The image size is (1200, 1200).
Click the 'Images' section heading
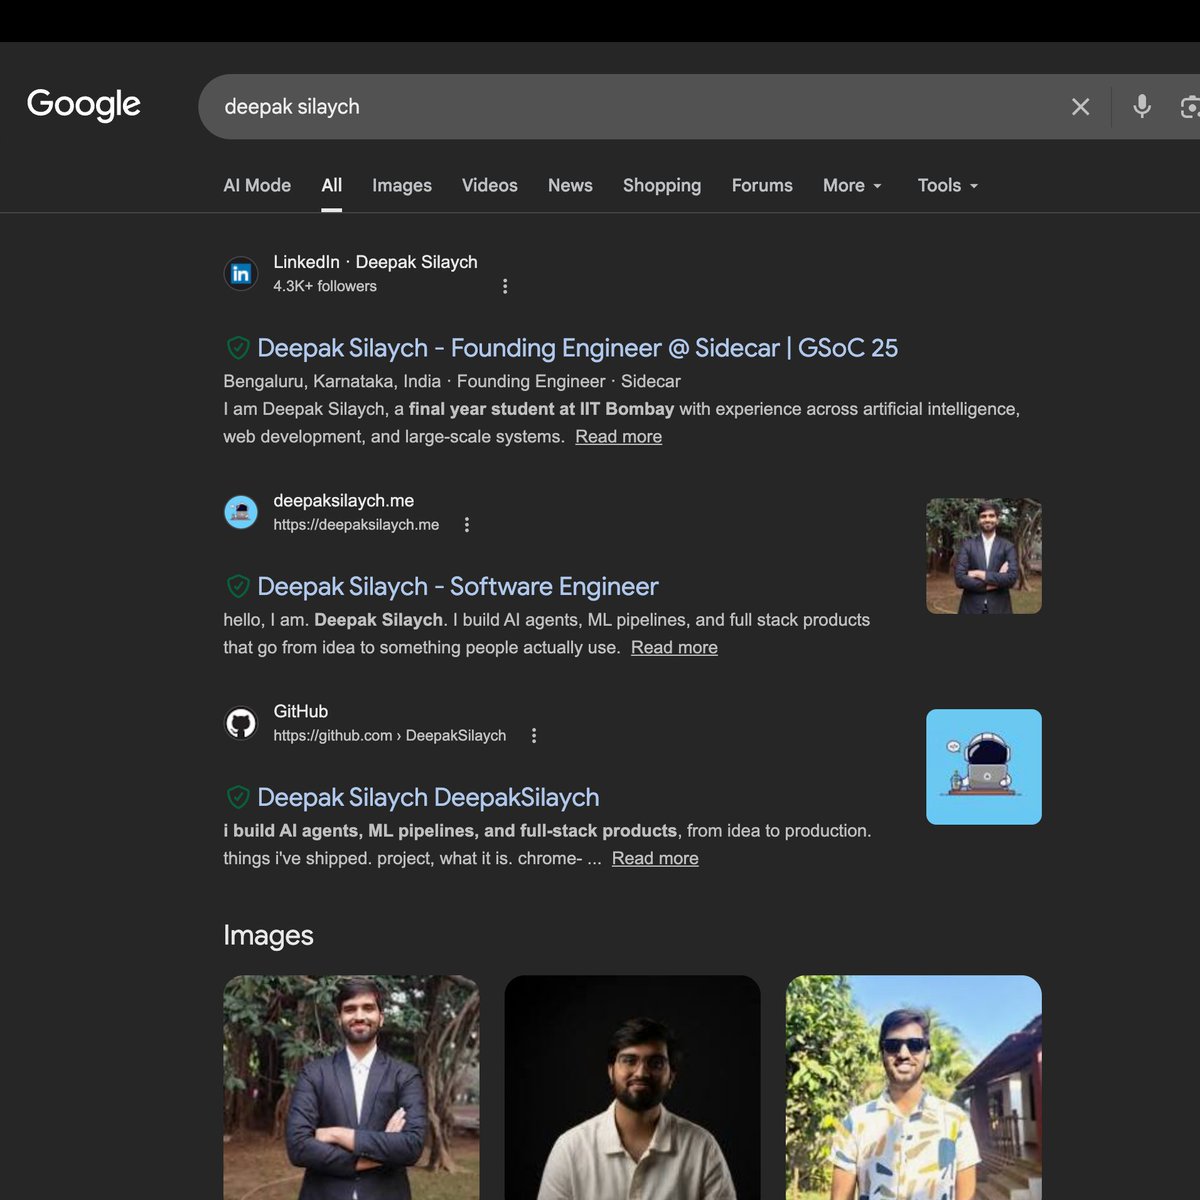(268, 935)
